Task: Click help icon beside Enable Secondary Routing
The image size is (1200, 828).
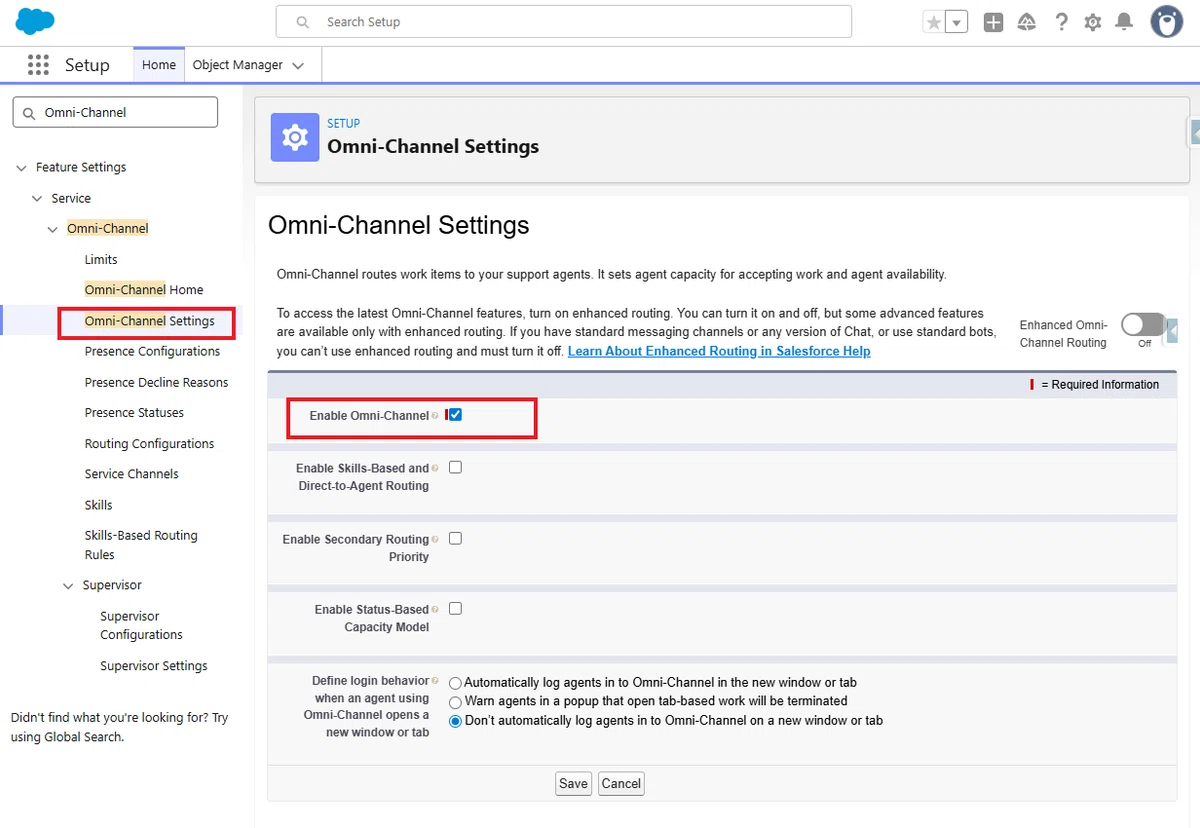Action: (435, 539)
